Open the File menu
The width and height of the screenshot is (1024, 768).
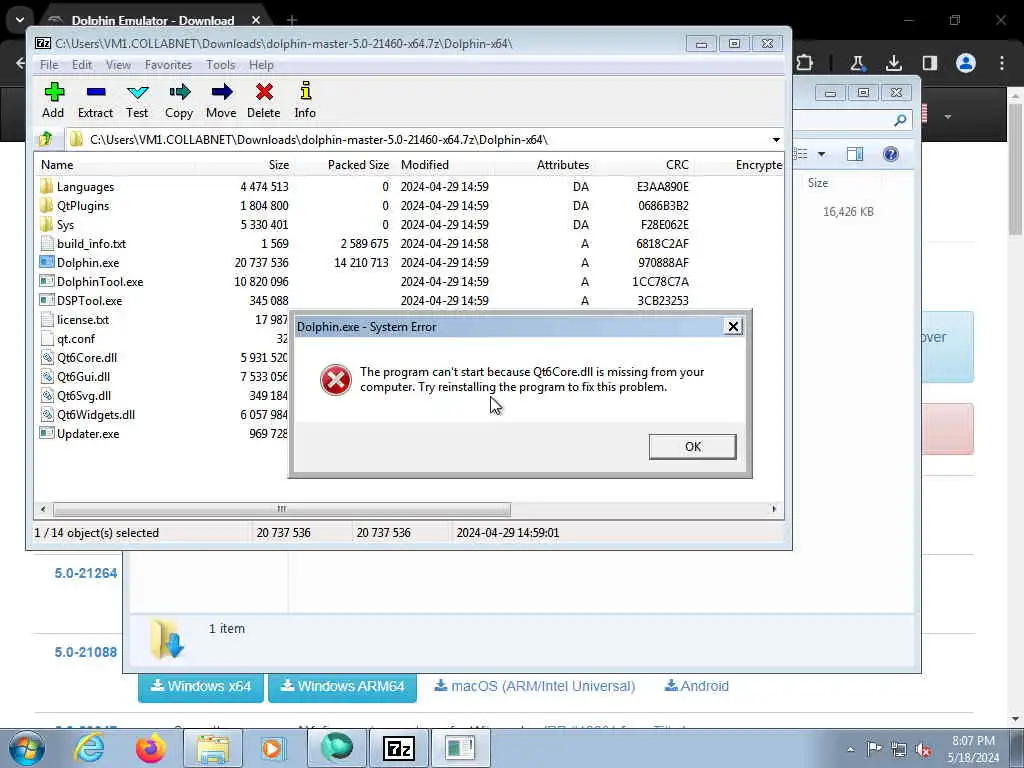coord(49,65)
